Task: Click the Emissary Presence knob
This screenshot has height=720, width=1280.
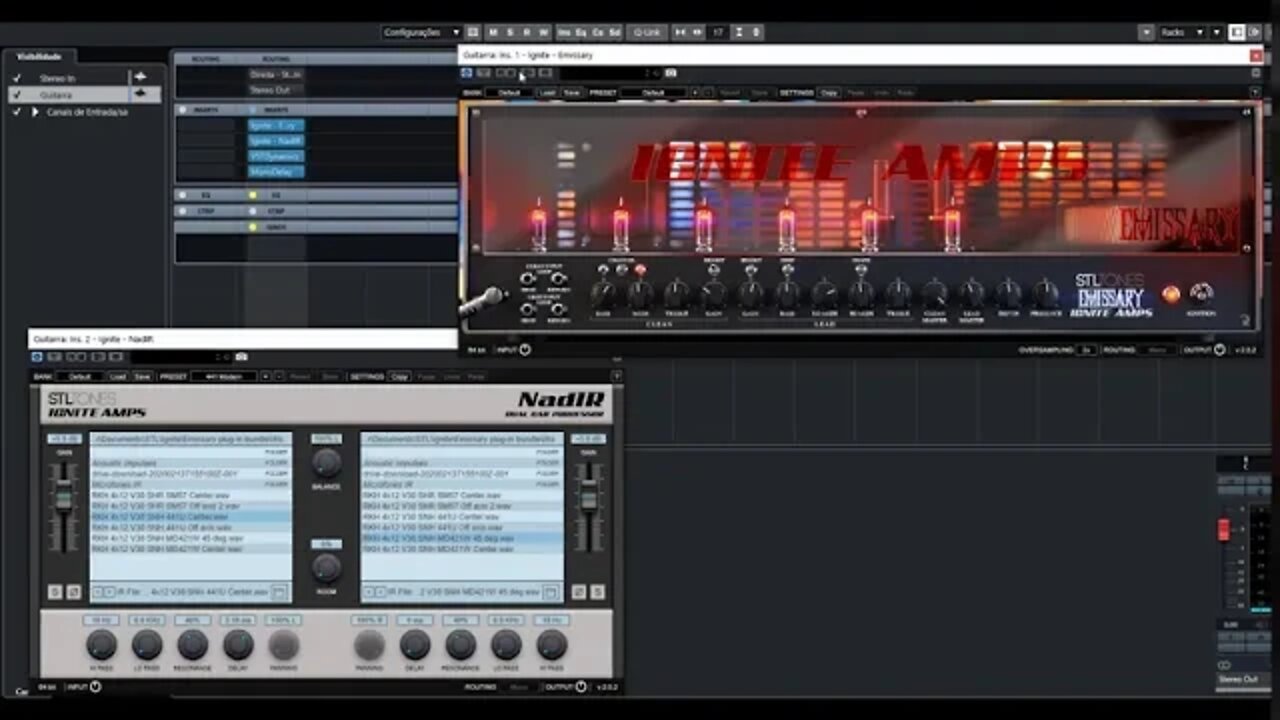Action: point(1045,294)
